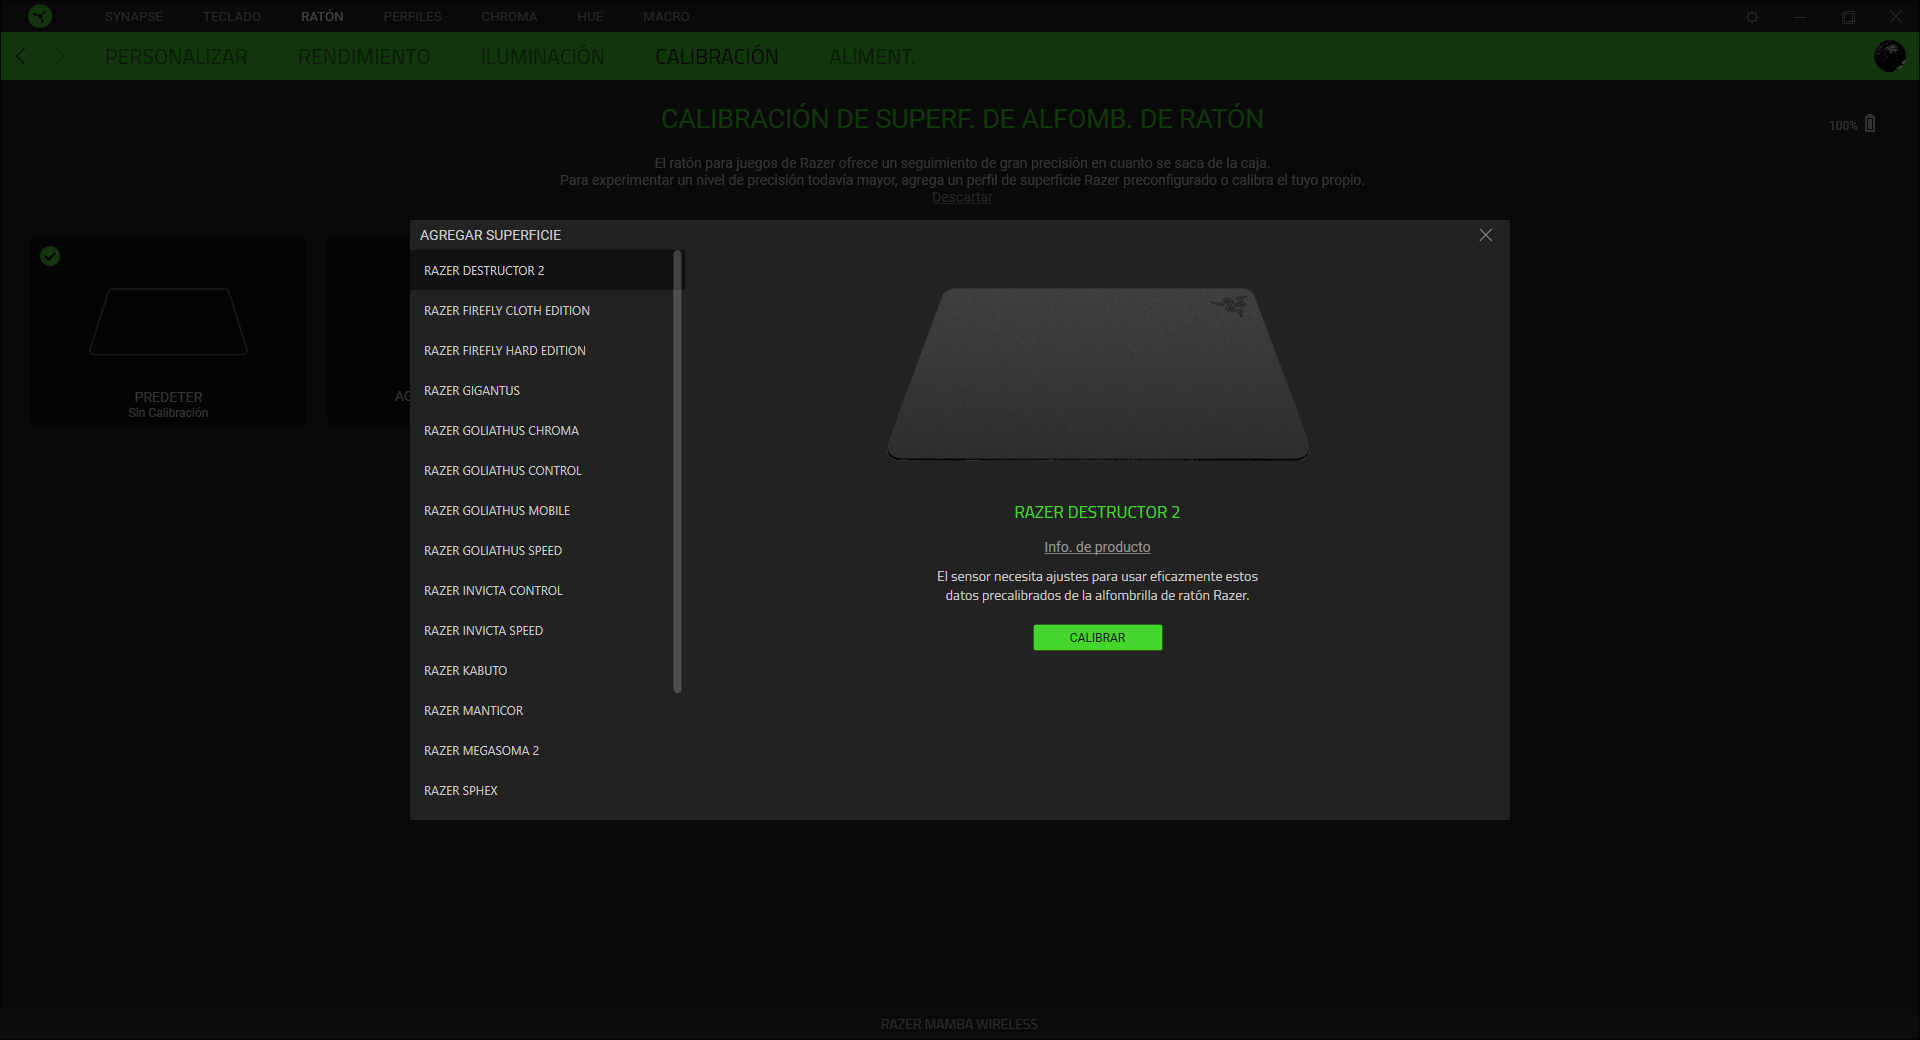Viewport: 1920px width, 1040px height.
Task: Click the surface list scrollbar
Action: click(678, 471)
